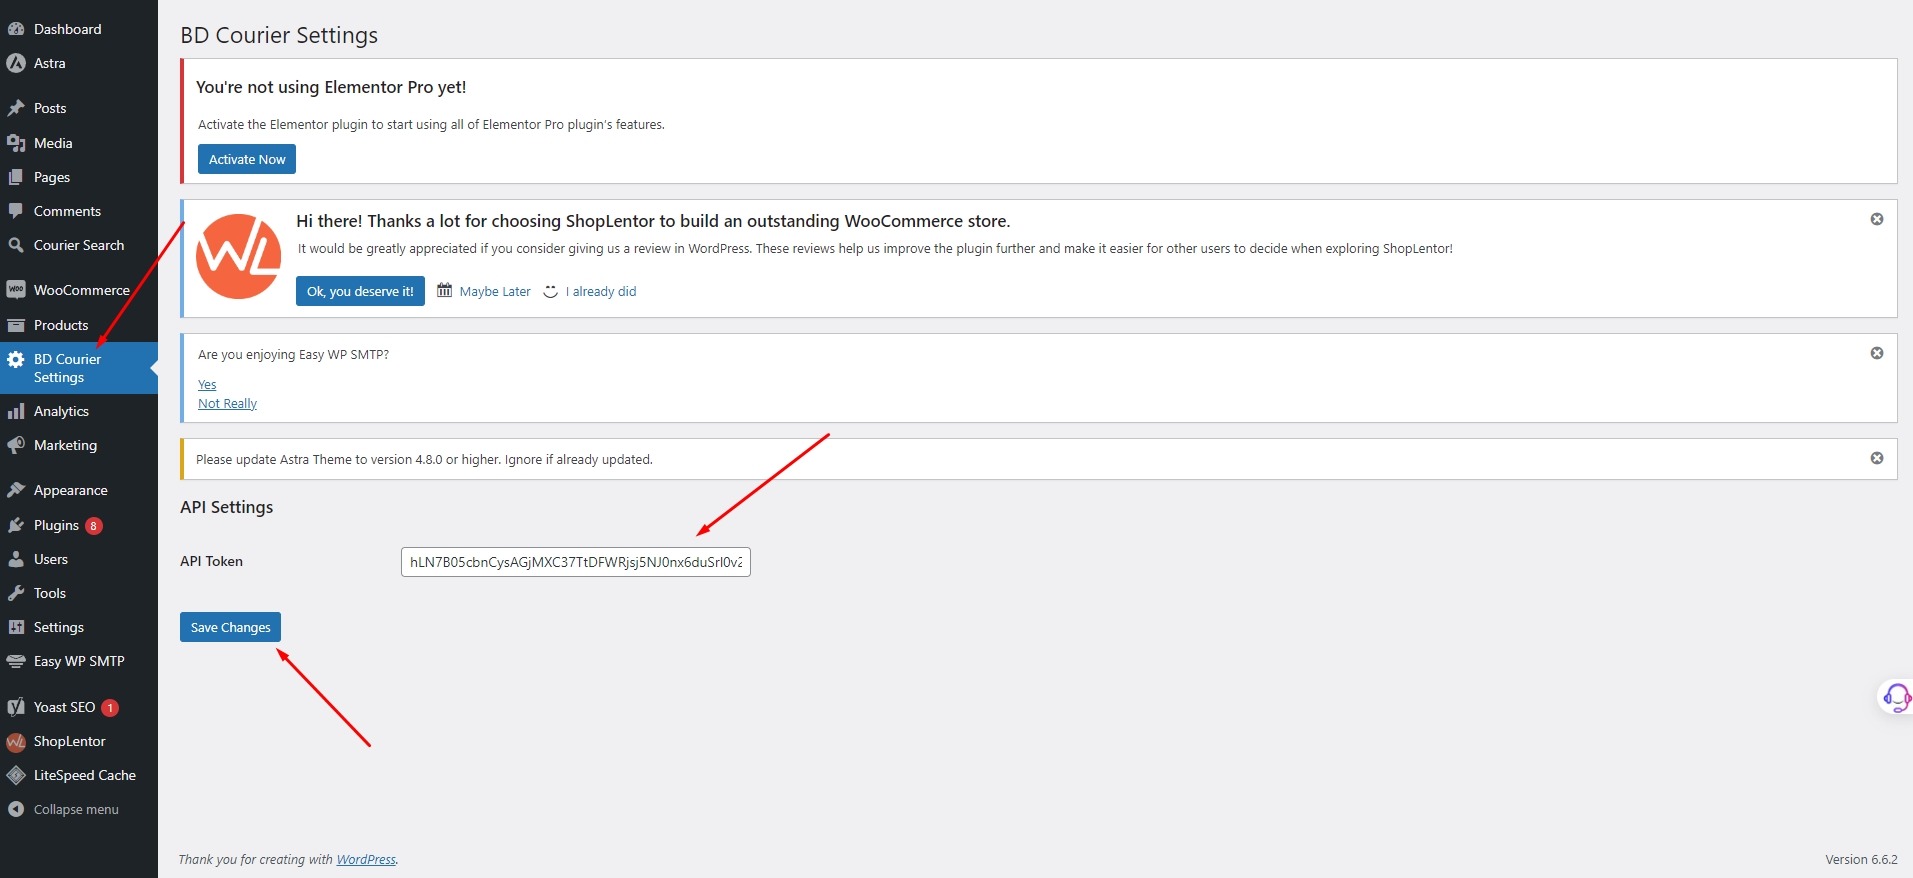Click the Products archive icon
1913x878 pixels.
click(x=16, y=325)
